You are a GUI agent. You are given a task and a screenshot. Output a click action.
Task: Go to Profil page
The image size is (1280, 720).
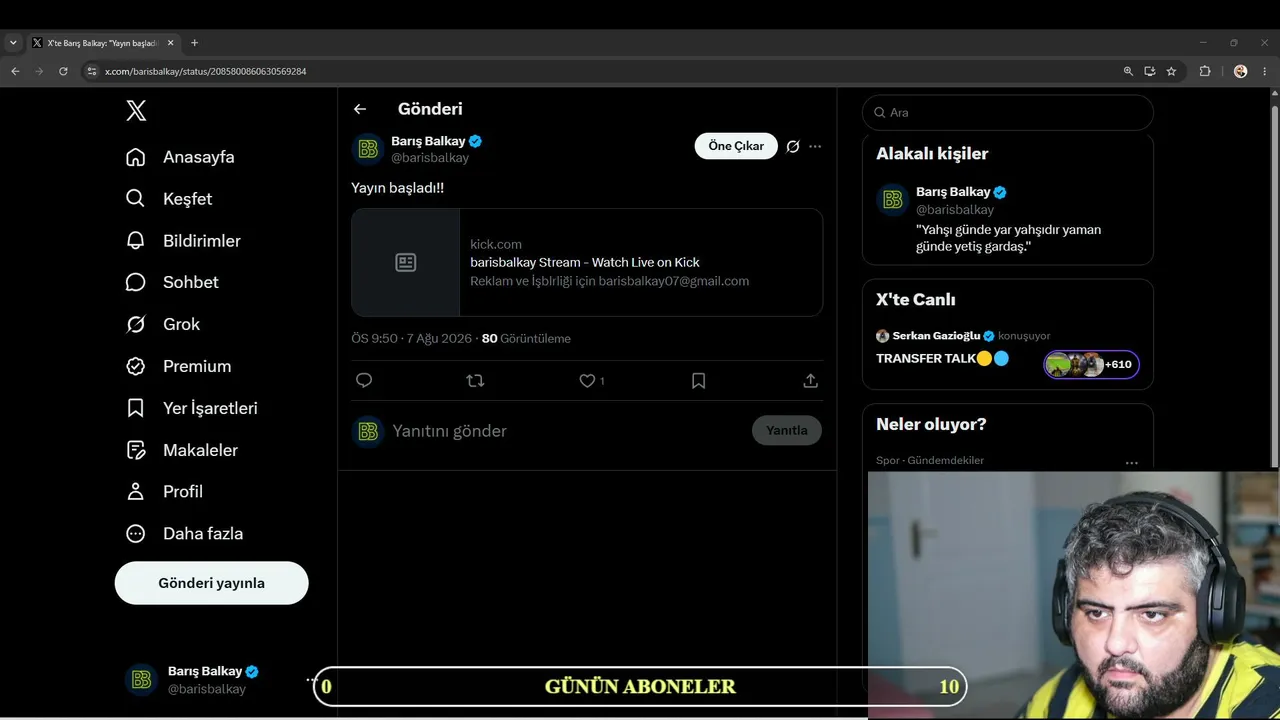coord(165,492)
